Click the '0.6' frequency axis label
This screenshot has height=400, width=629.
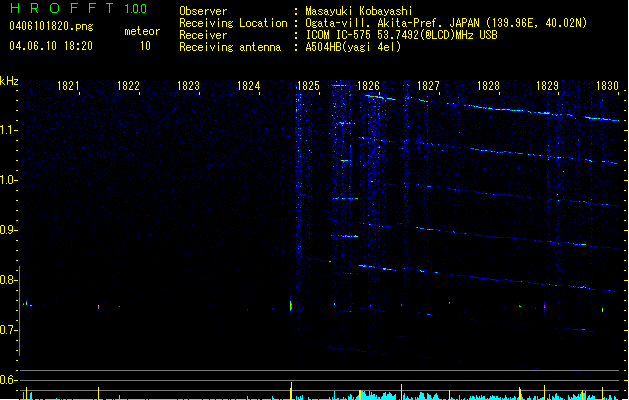(8, 380)
